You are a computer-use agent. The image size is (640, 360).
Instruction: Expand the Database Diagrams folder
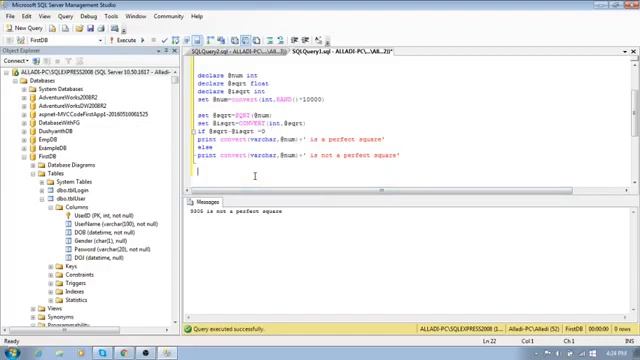pos(33,165)
